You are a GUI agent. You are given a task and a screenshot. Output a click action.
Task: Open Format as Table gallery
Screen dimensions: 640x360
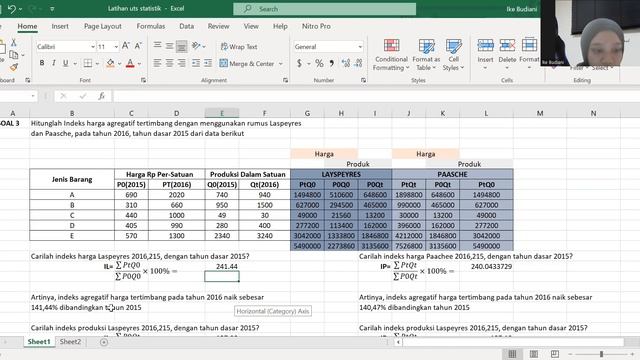click(x=426, y=55)
